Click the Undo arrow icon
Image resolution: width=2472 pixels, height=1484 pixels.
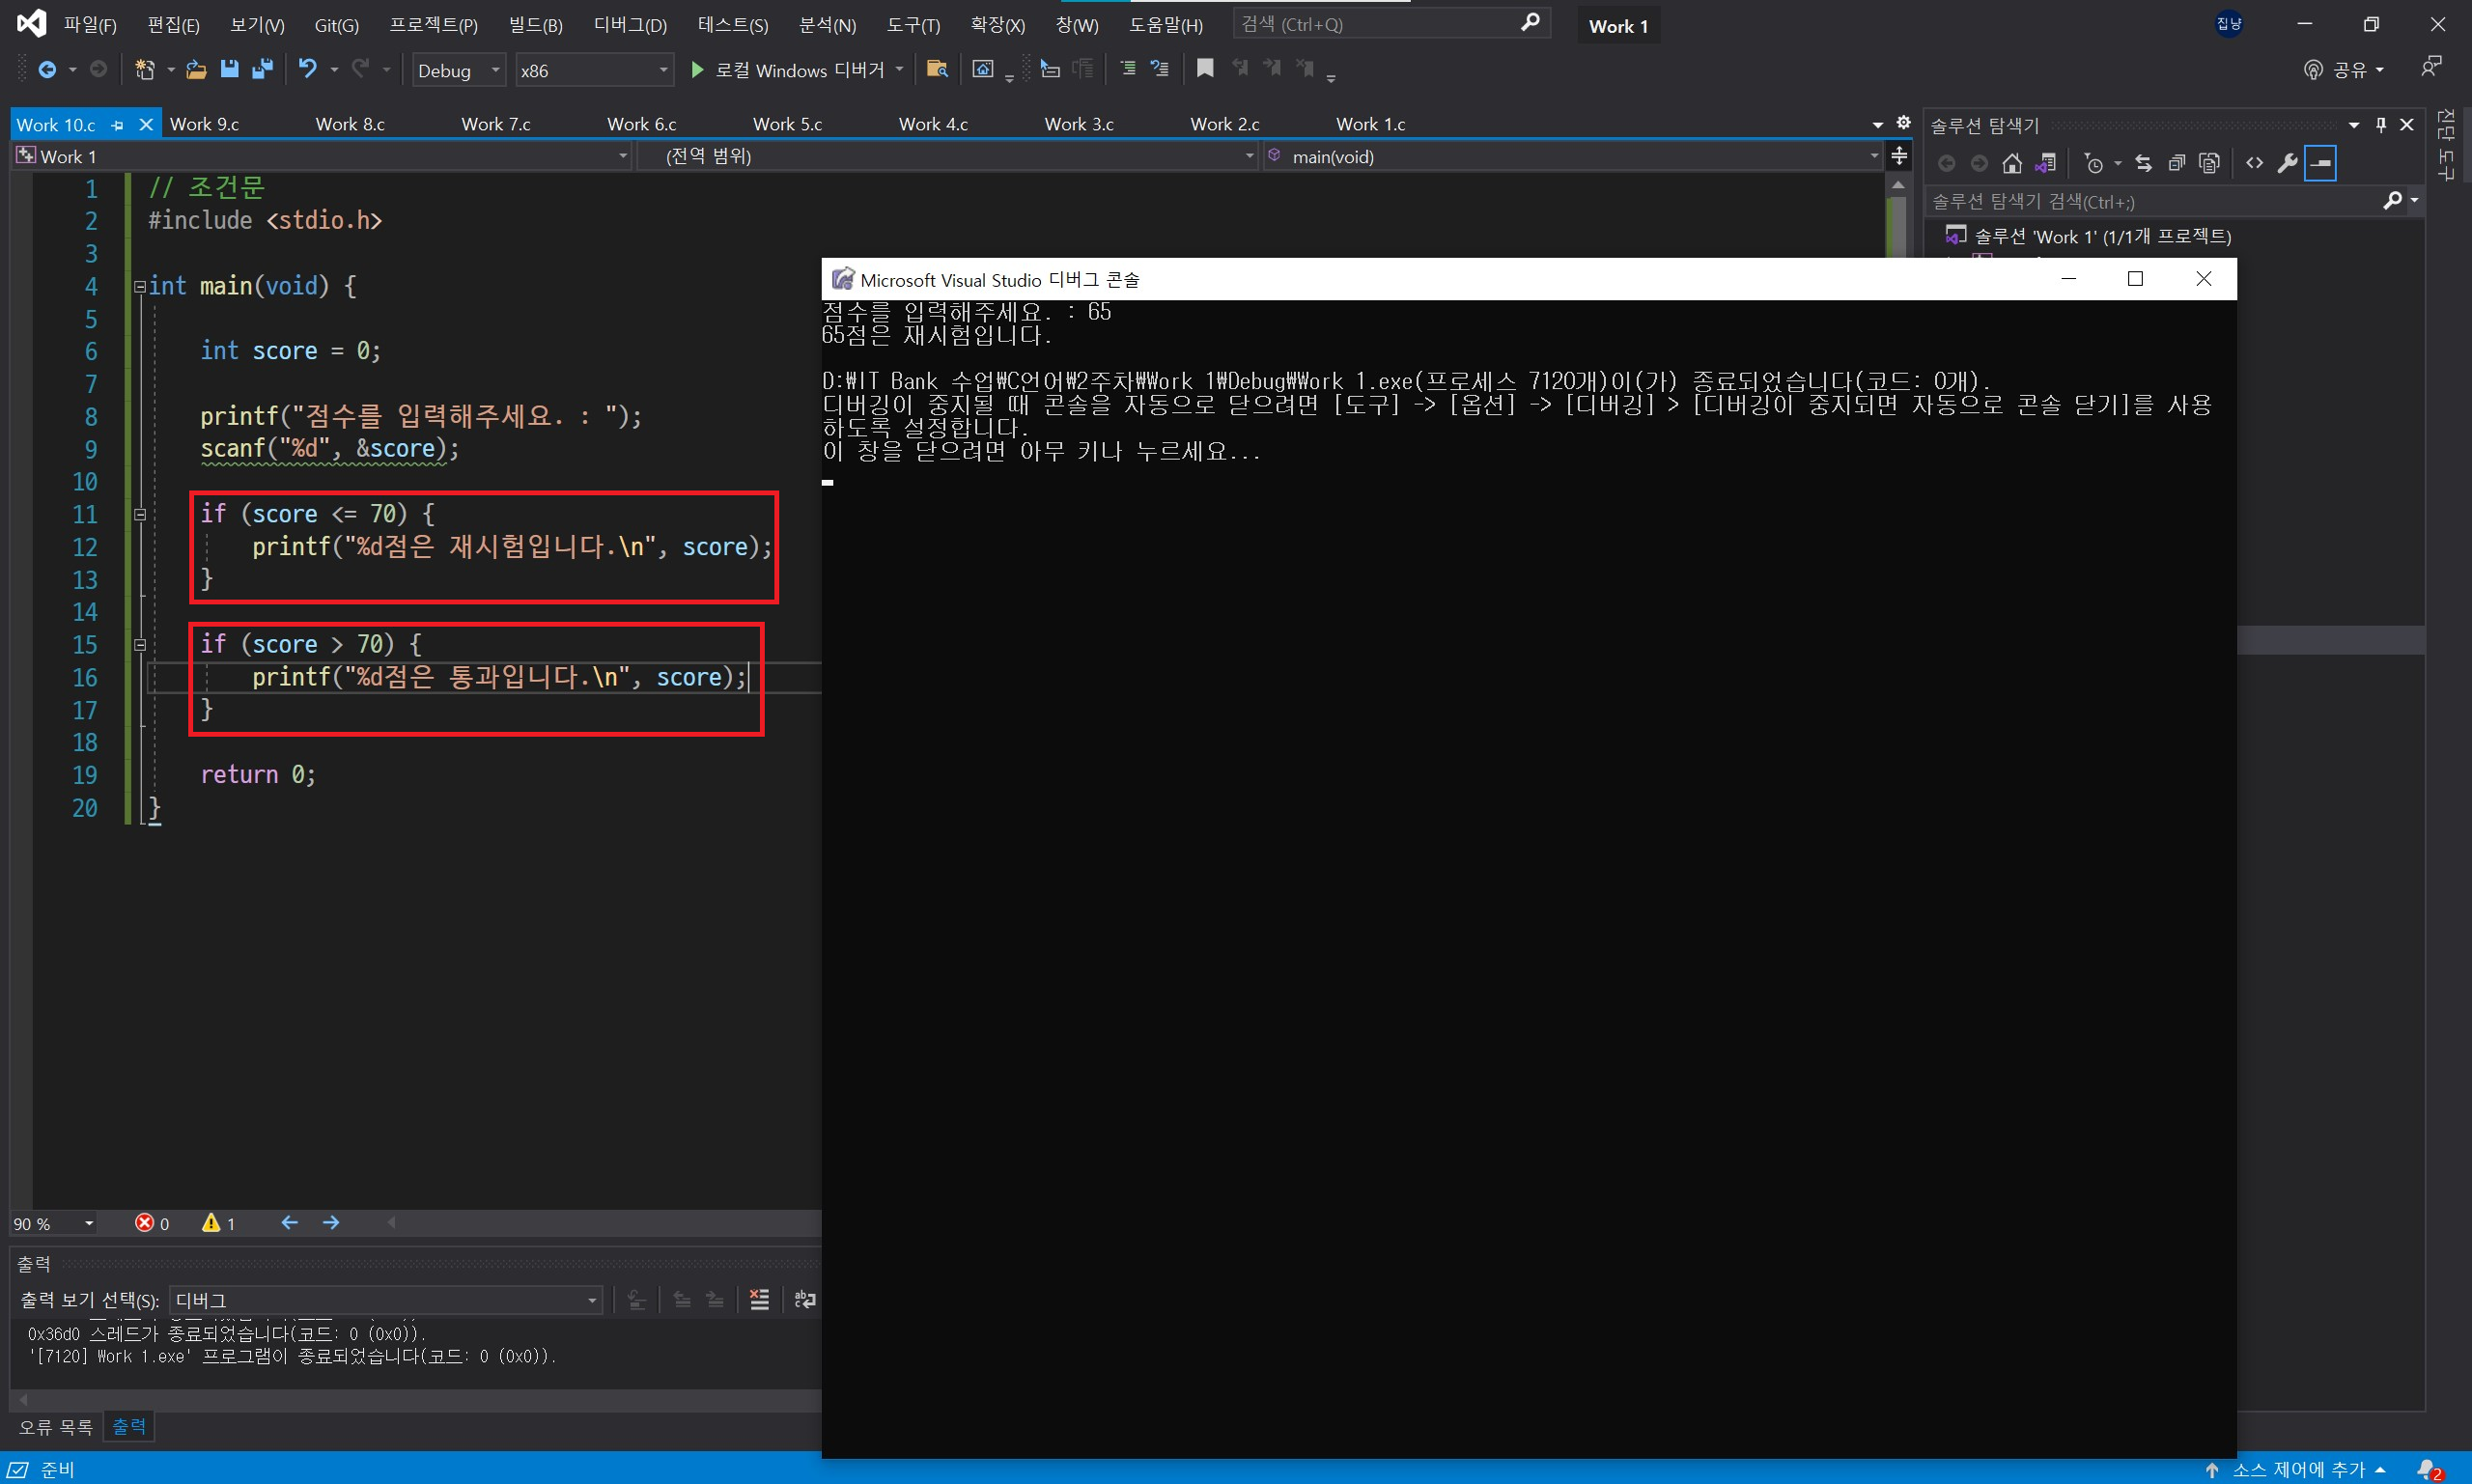308,69
